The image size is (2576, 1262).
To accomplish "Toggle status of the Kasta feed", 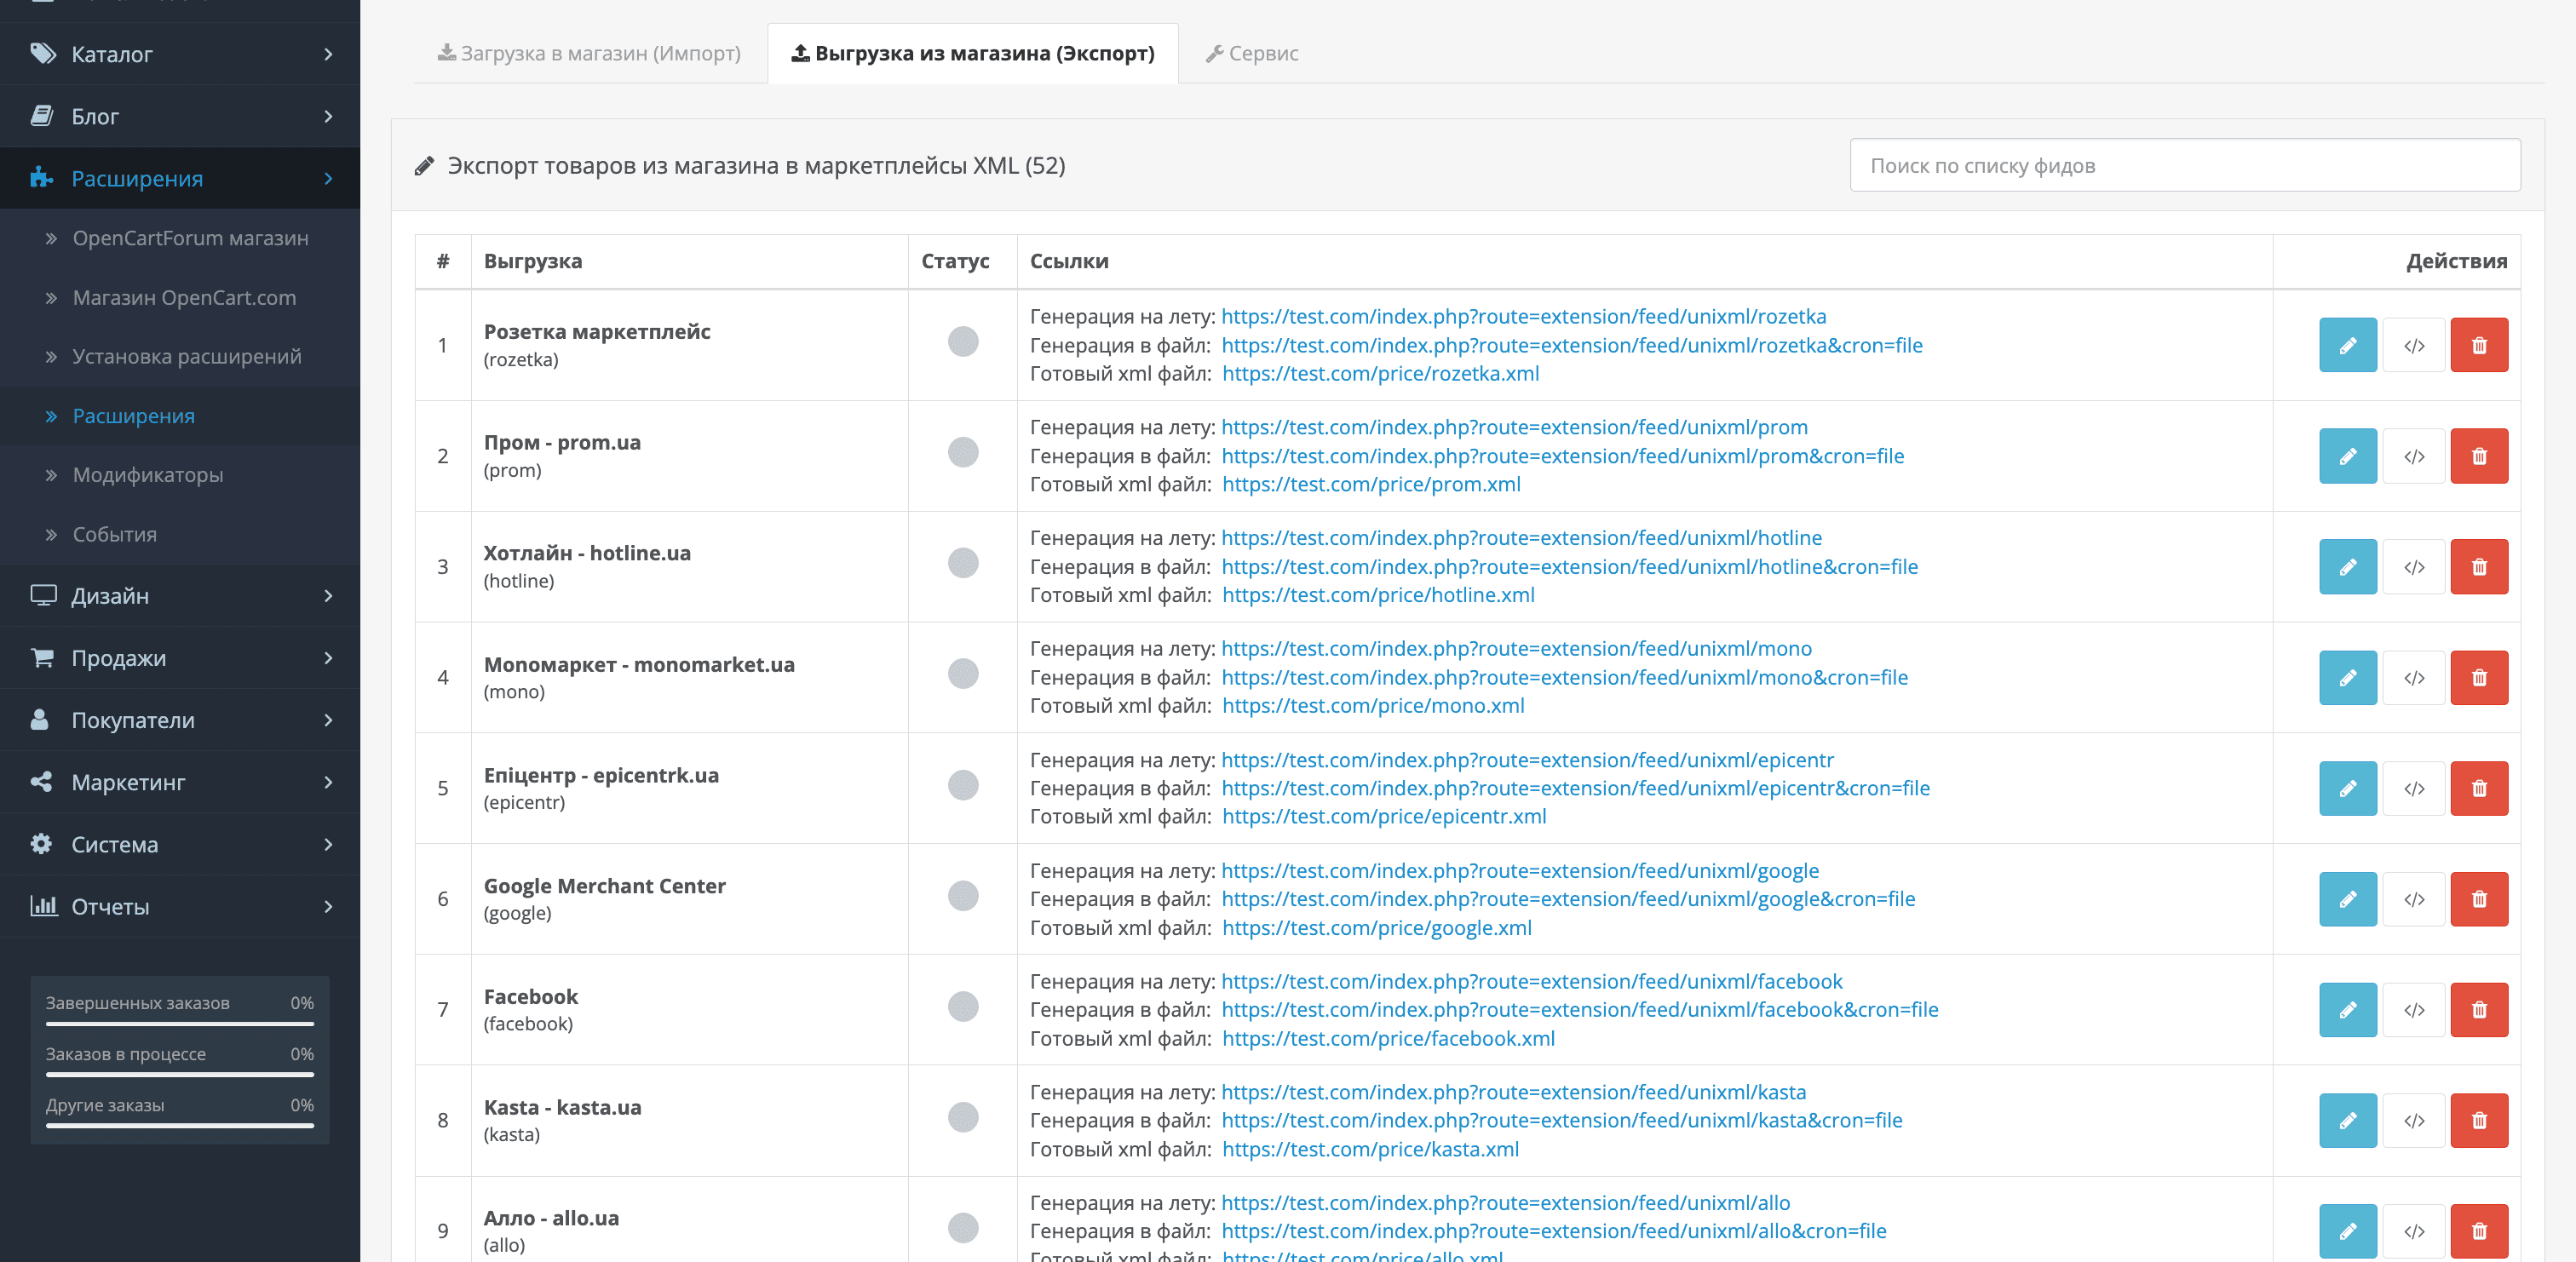I will point(963,1117).
